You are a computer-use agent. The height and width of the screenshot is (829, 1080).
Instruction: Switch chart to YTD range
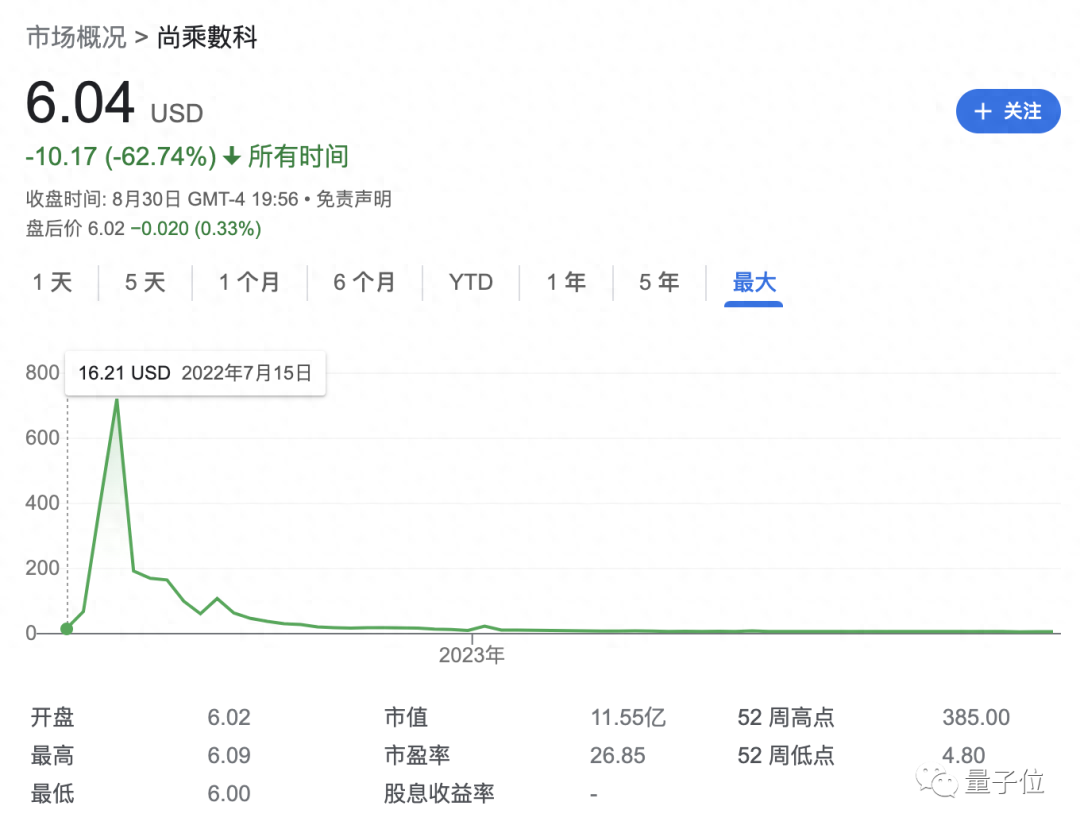470,283
